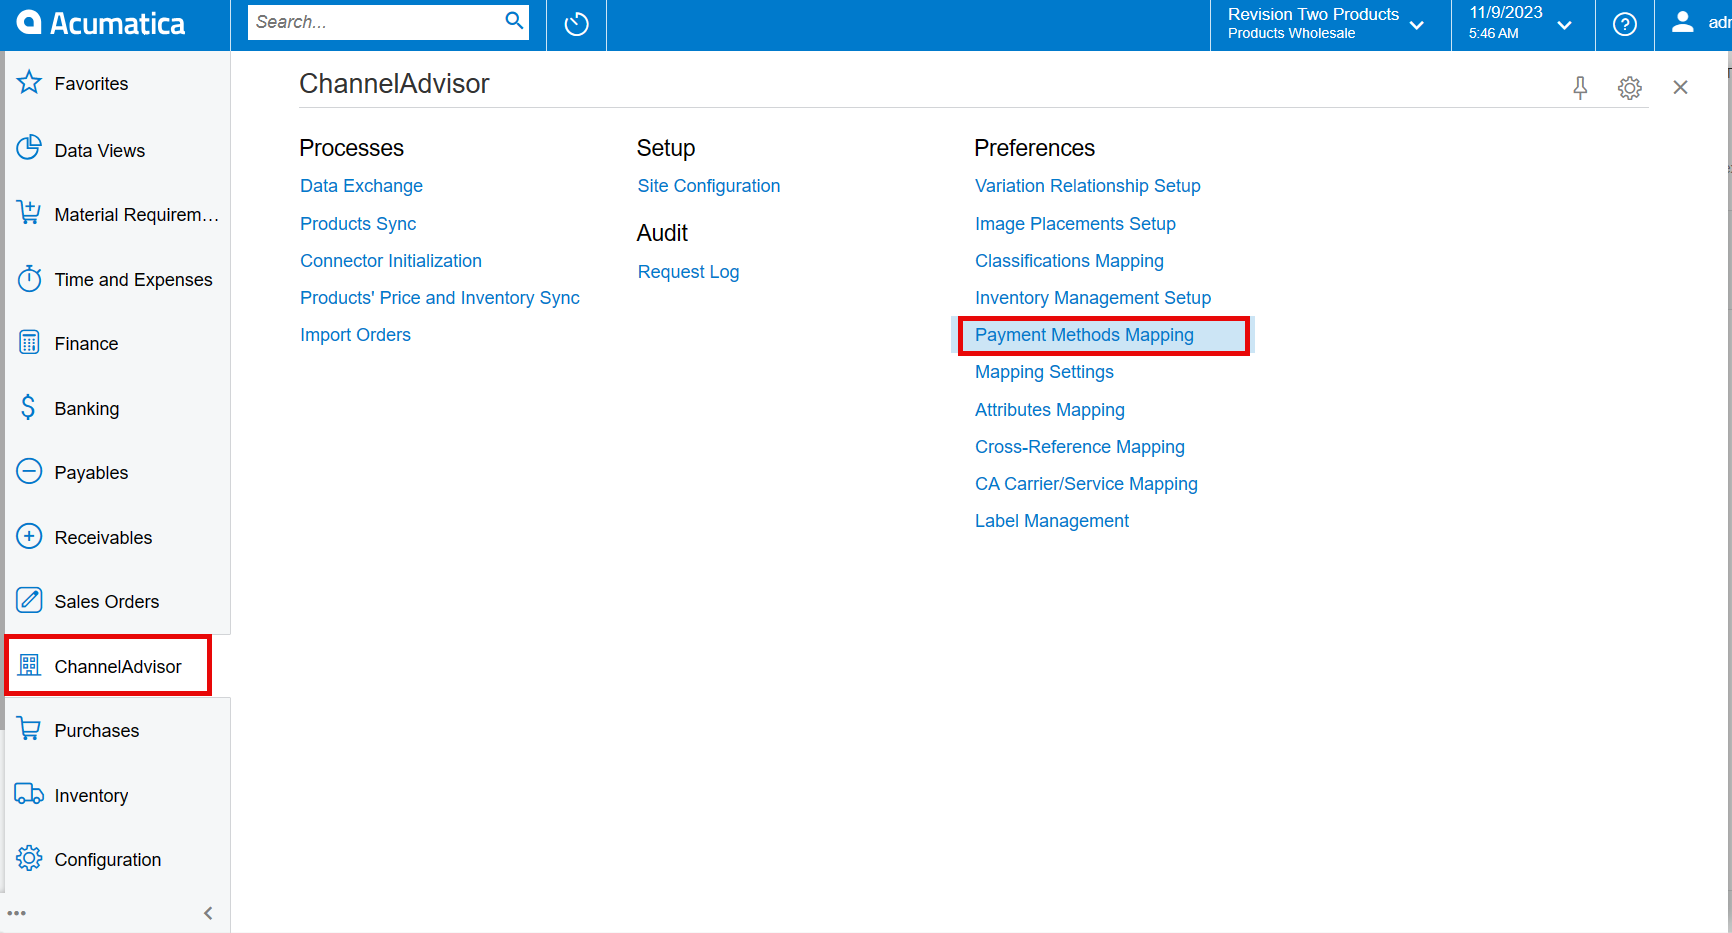
Task: Open the Purchases cart icon
Action: tap(29, 729)
